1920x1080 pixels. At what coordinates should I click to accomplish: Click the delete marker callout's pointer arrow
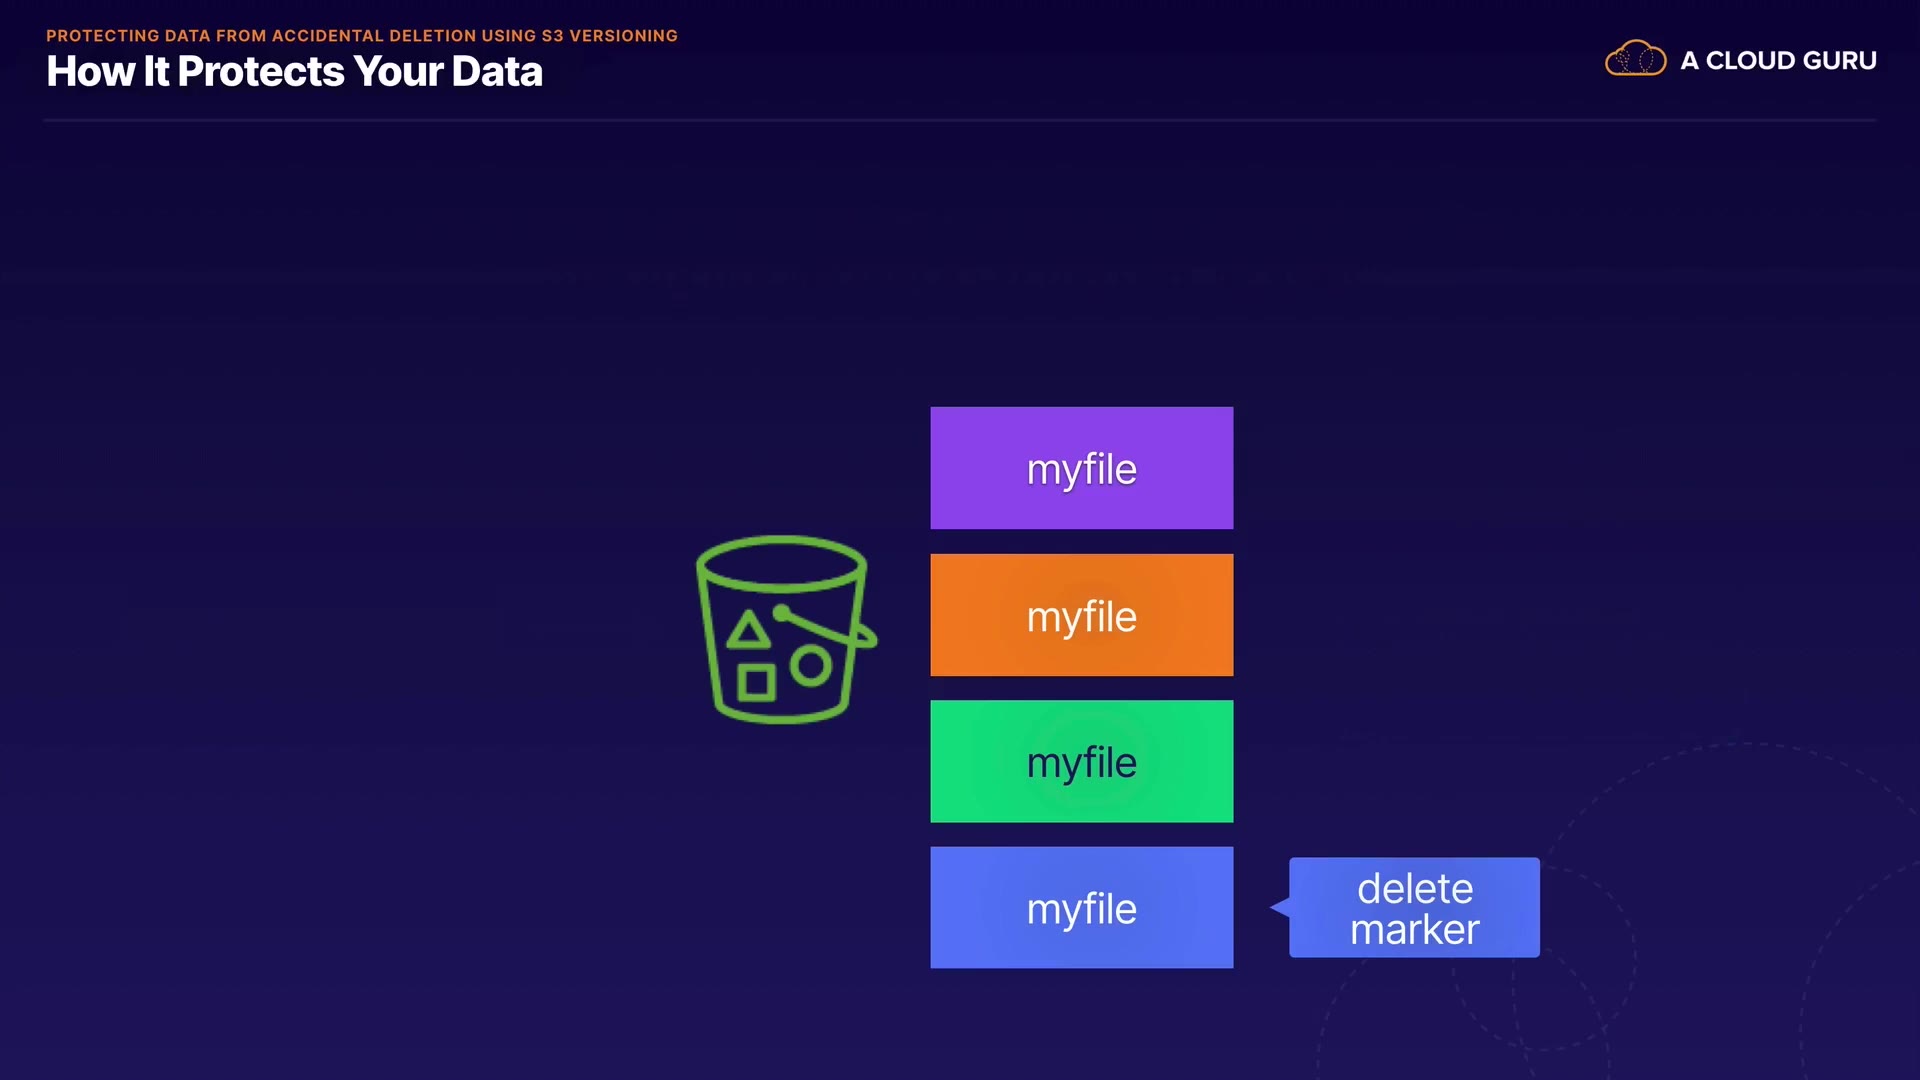pos(1280,907)
